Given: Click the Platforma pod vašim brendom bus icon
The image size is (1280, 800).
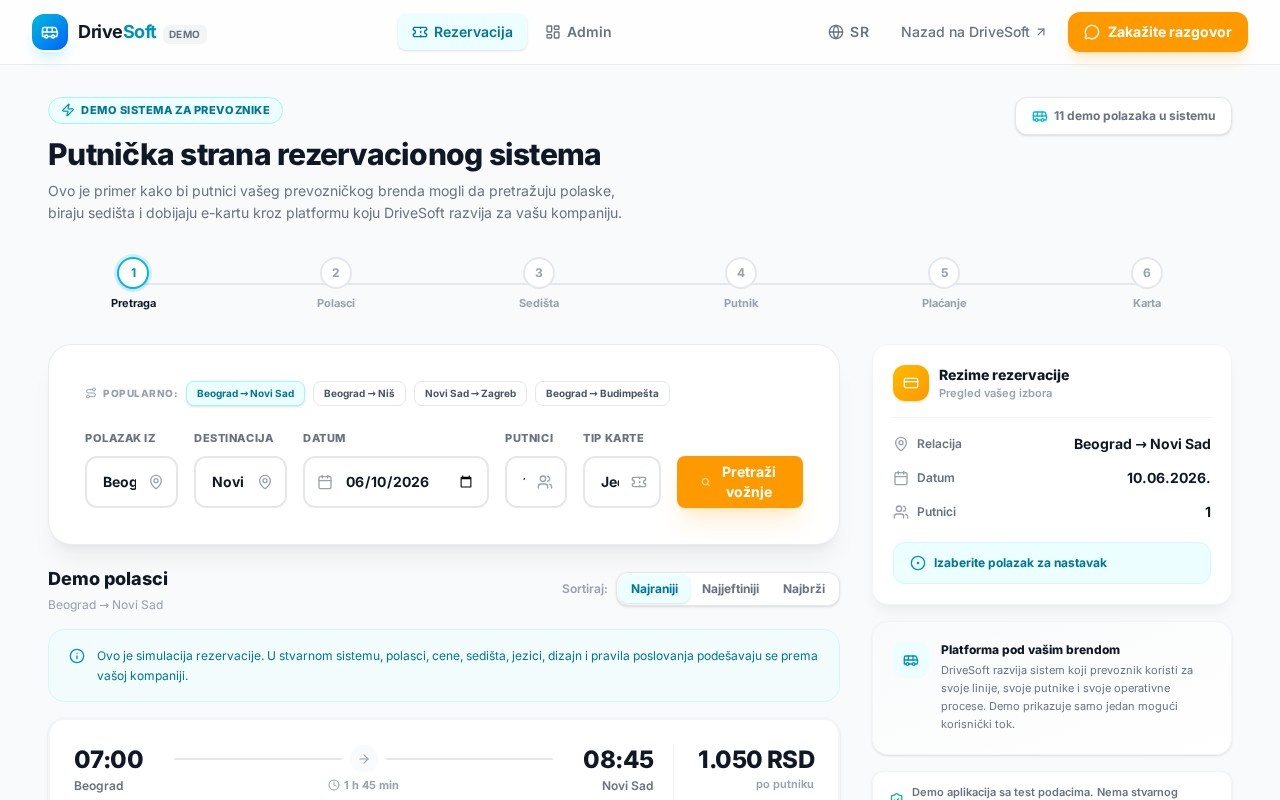Looking at the screenshot, I should [x=911, y=660].
